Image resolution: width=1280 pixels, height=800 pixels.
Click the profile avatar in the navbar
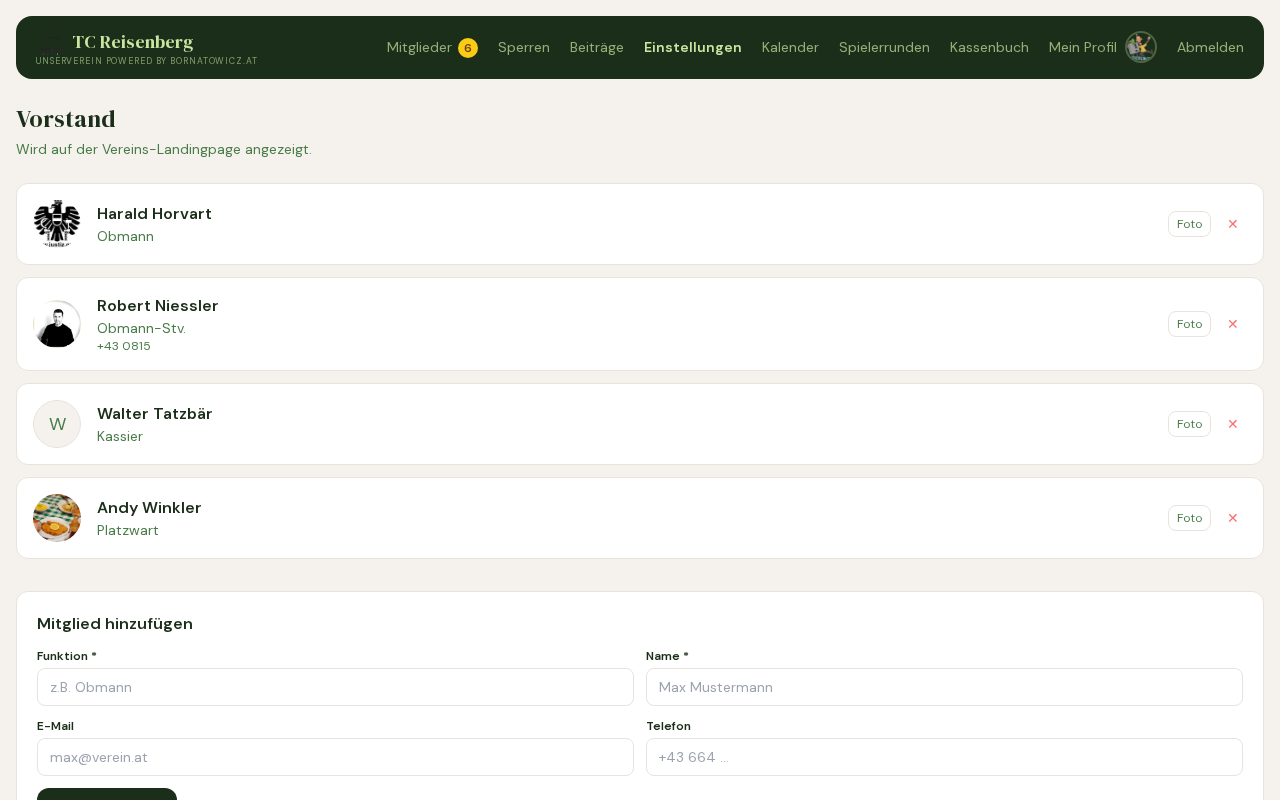coord(1141,47)
